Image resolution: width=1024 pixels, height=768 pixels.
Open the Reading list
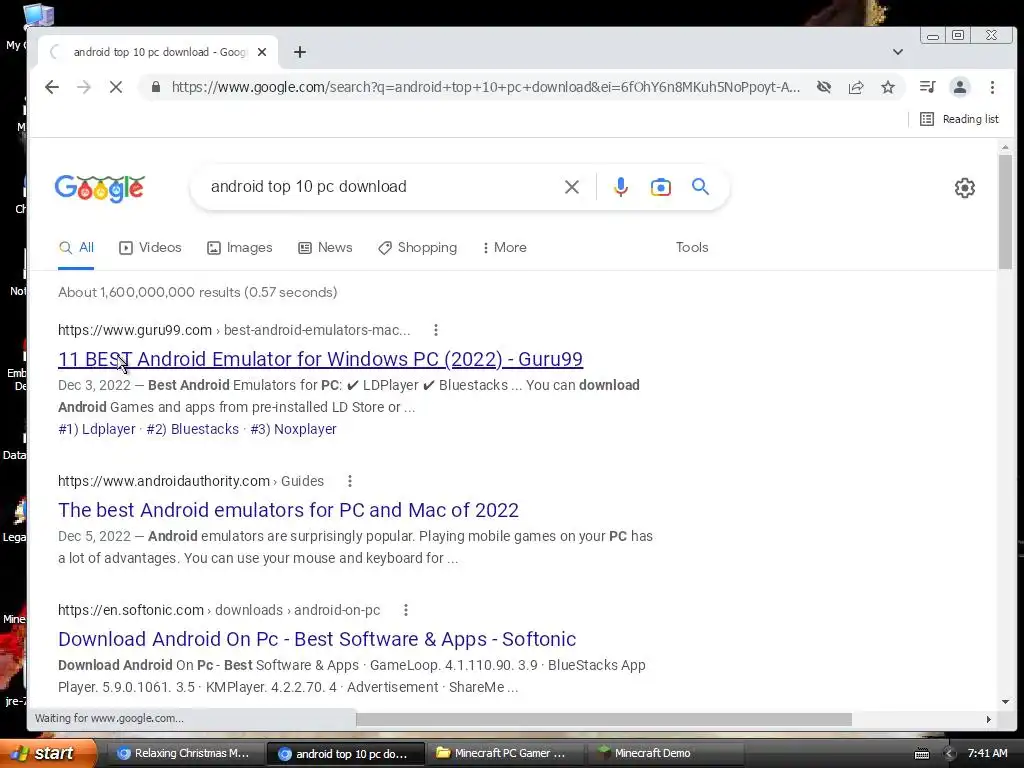959,119
